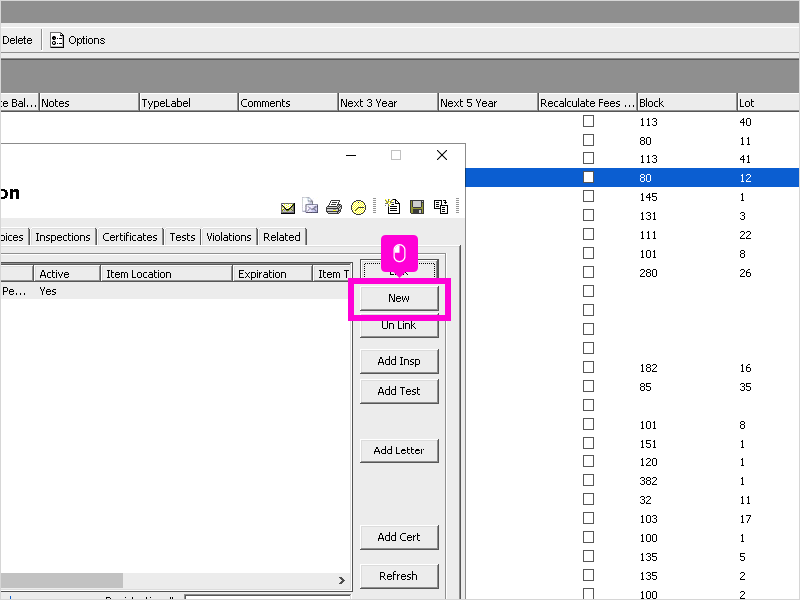Image resolution: width=800 pixels, height=600 pixels.
Task: Select Block cell '120'
Action: [x=648, y=462]
